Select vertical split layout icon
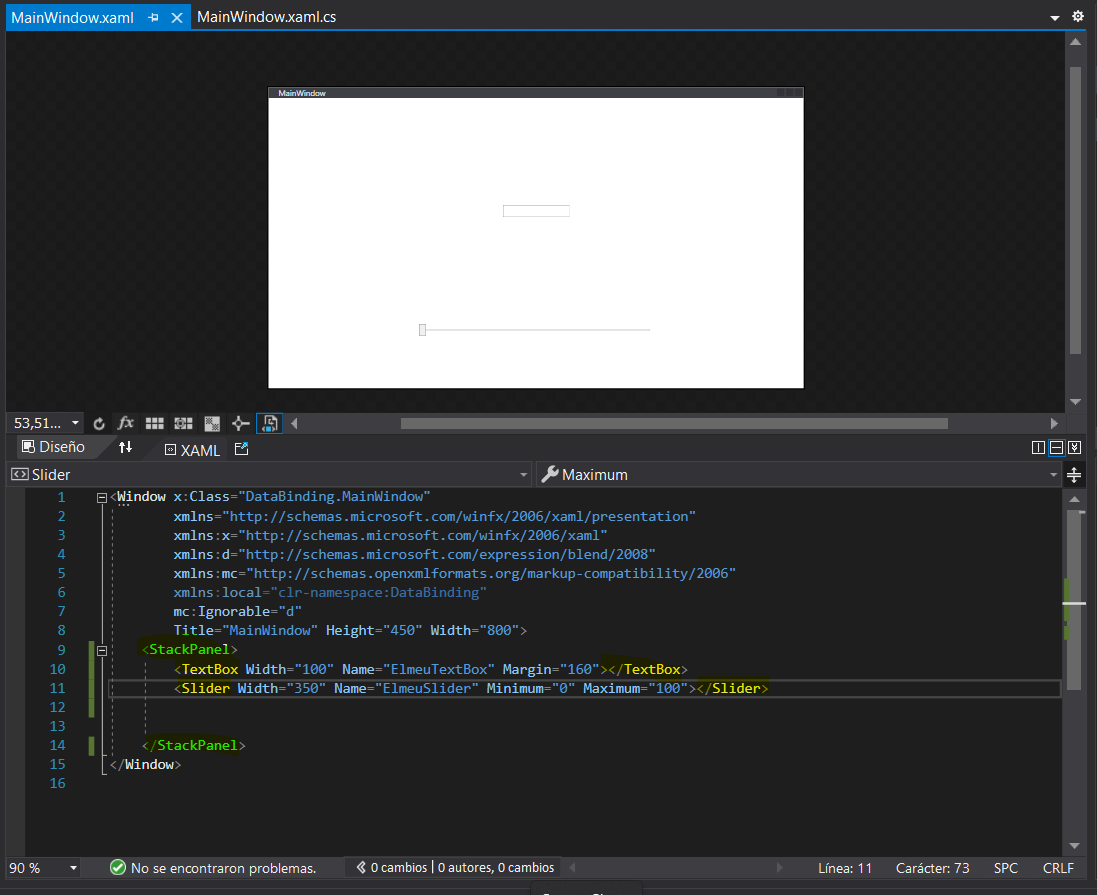 pyautogui.click(x=1038, y=448)
